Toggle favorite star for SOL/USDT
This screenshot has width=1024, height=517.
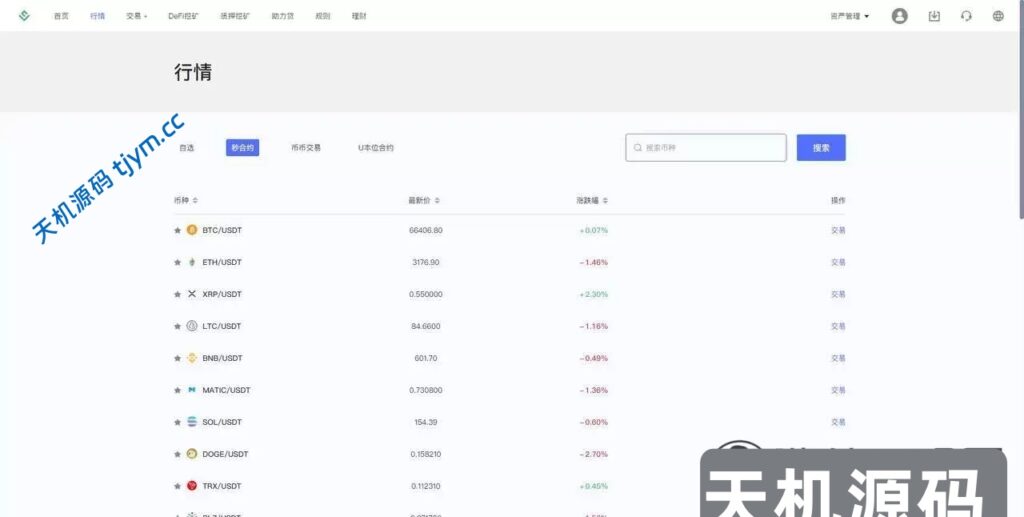click(178, 422)
